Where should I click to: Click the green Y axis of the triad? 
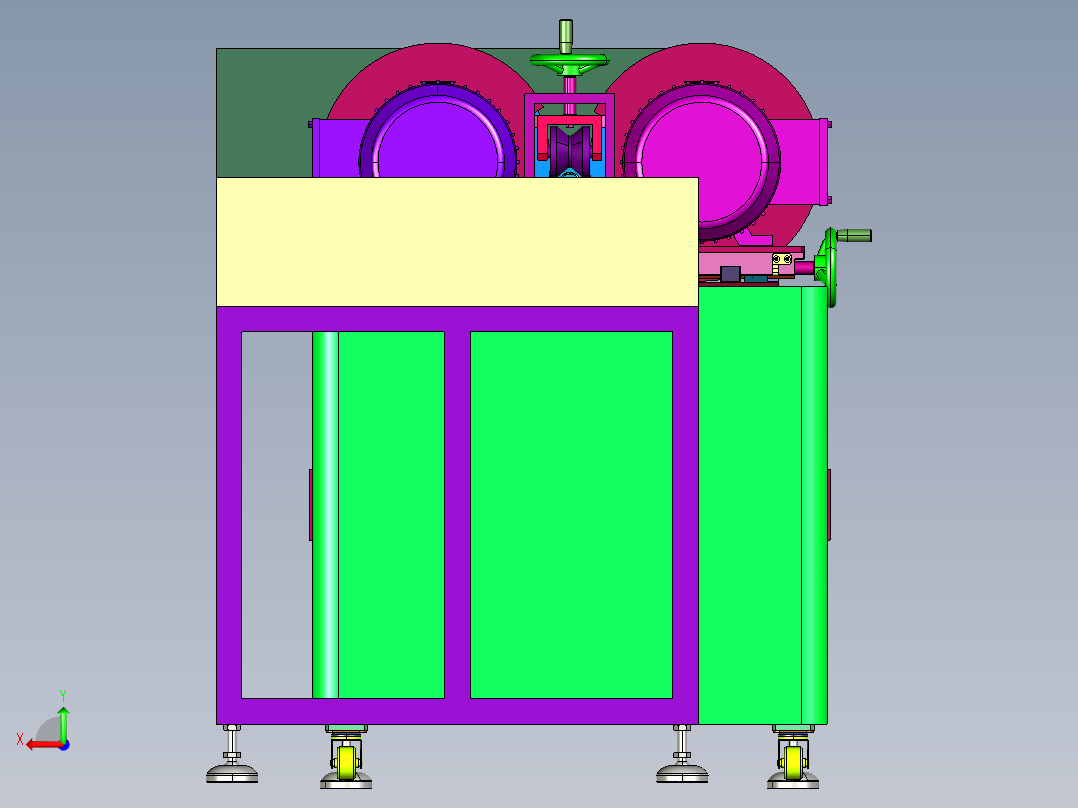click(63, 724)
